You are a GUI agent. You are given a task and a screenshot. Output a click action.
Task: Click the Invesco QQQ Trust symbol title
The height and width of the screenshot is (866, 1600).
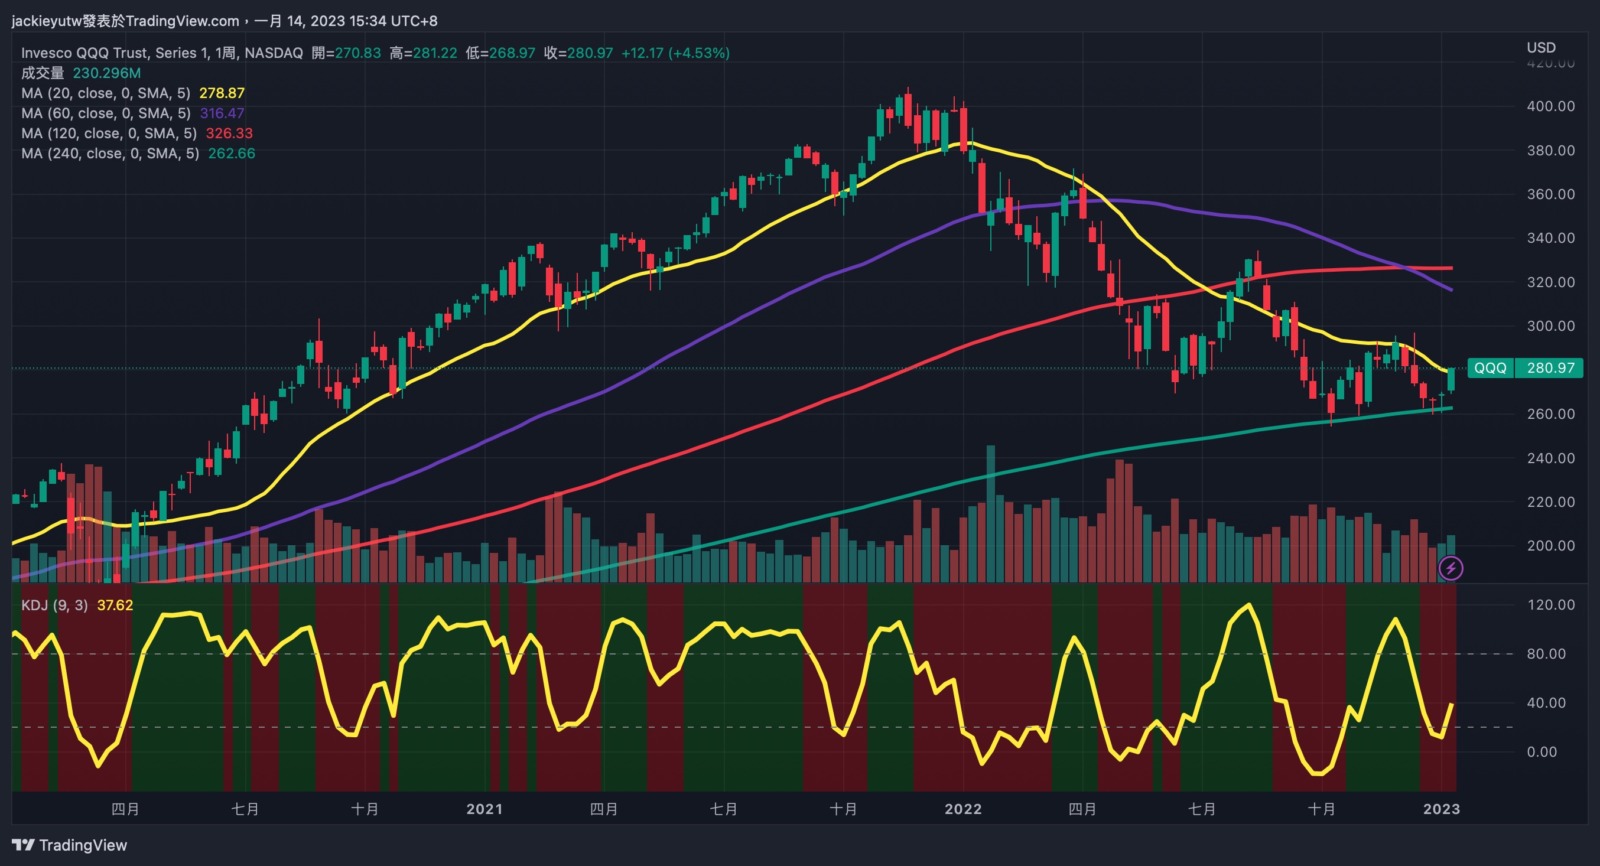click(161, 53)
